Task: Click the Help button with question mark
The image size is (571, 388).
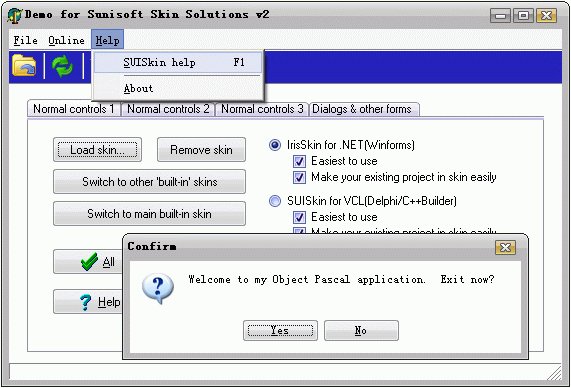Action: point(88,302)
